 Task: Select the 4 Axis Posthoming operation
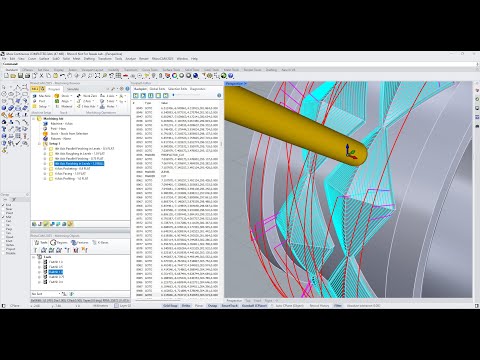(x=72, y=169)
